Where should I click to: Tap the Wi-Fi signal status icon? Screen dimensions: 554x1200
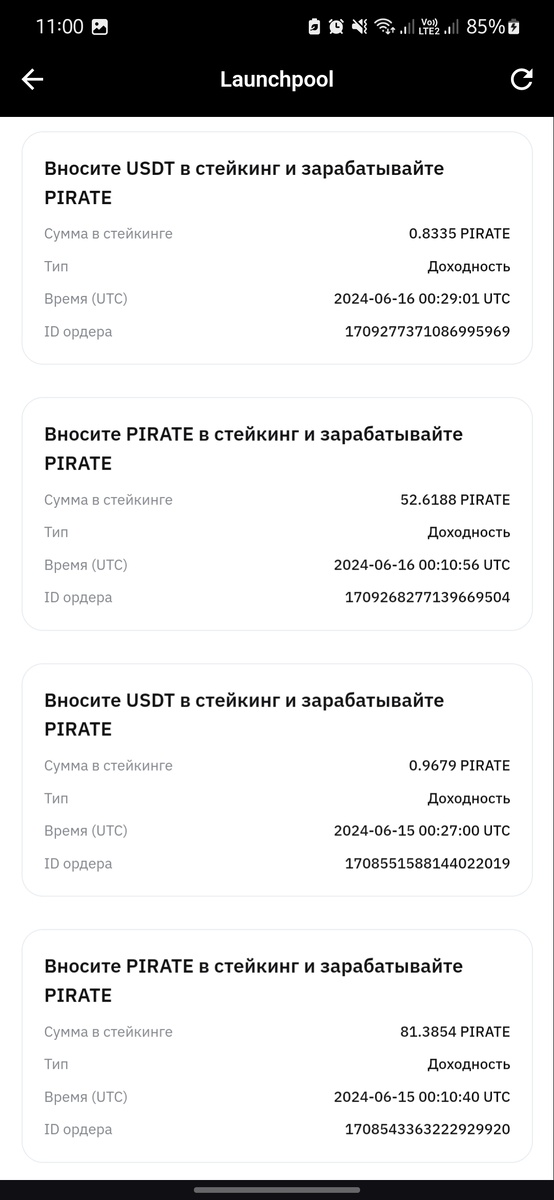point(385,27)
